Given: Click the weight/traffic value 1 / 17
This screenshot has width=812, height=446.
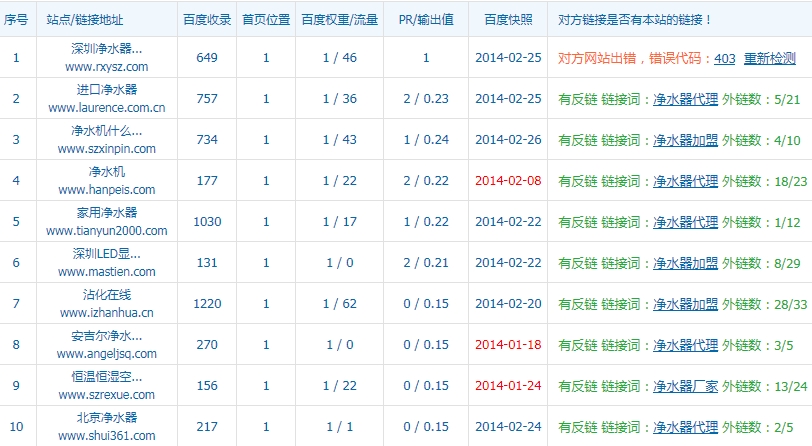Looking at the screenshot, I should tap(340, 221).
